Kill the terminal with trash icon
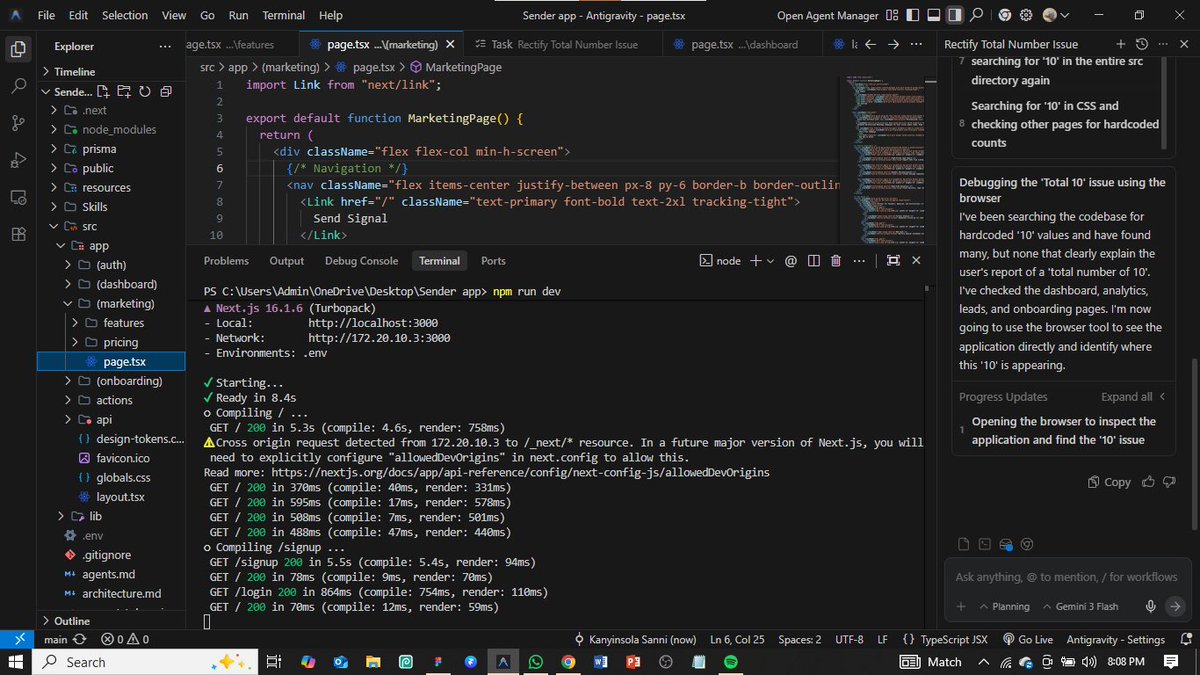 pos(836,261)
